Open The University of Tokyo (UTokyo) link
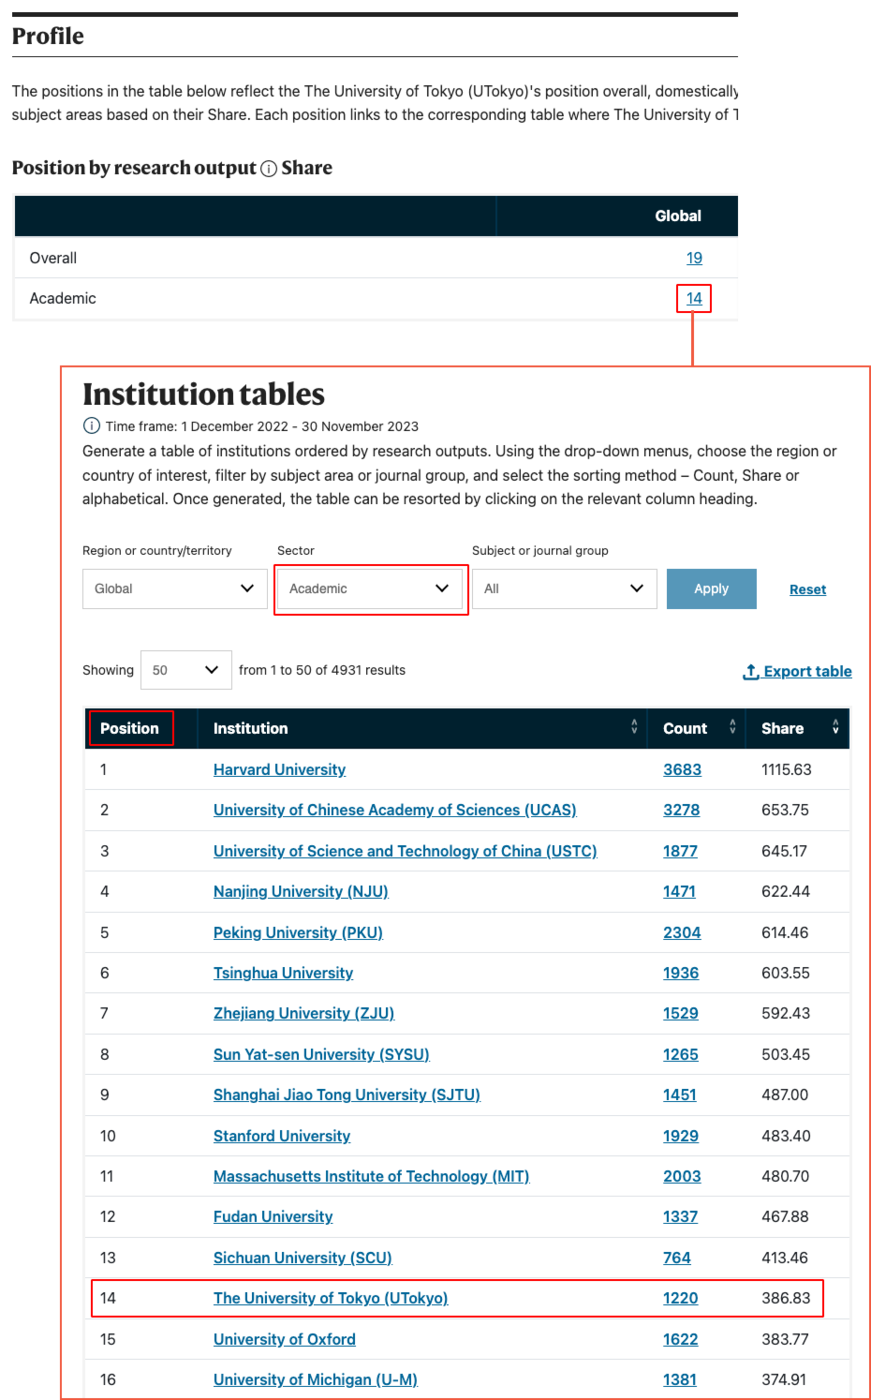 pos(331,1298)
